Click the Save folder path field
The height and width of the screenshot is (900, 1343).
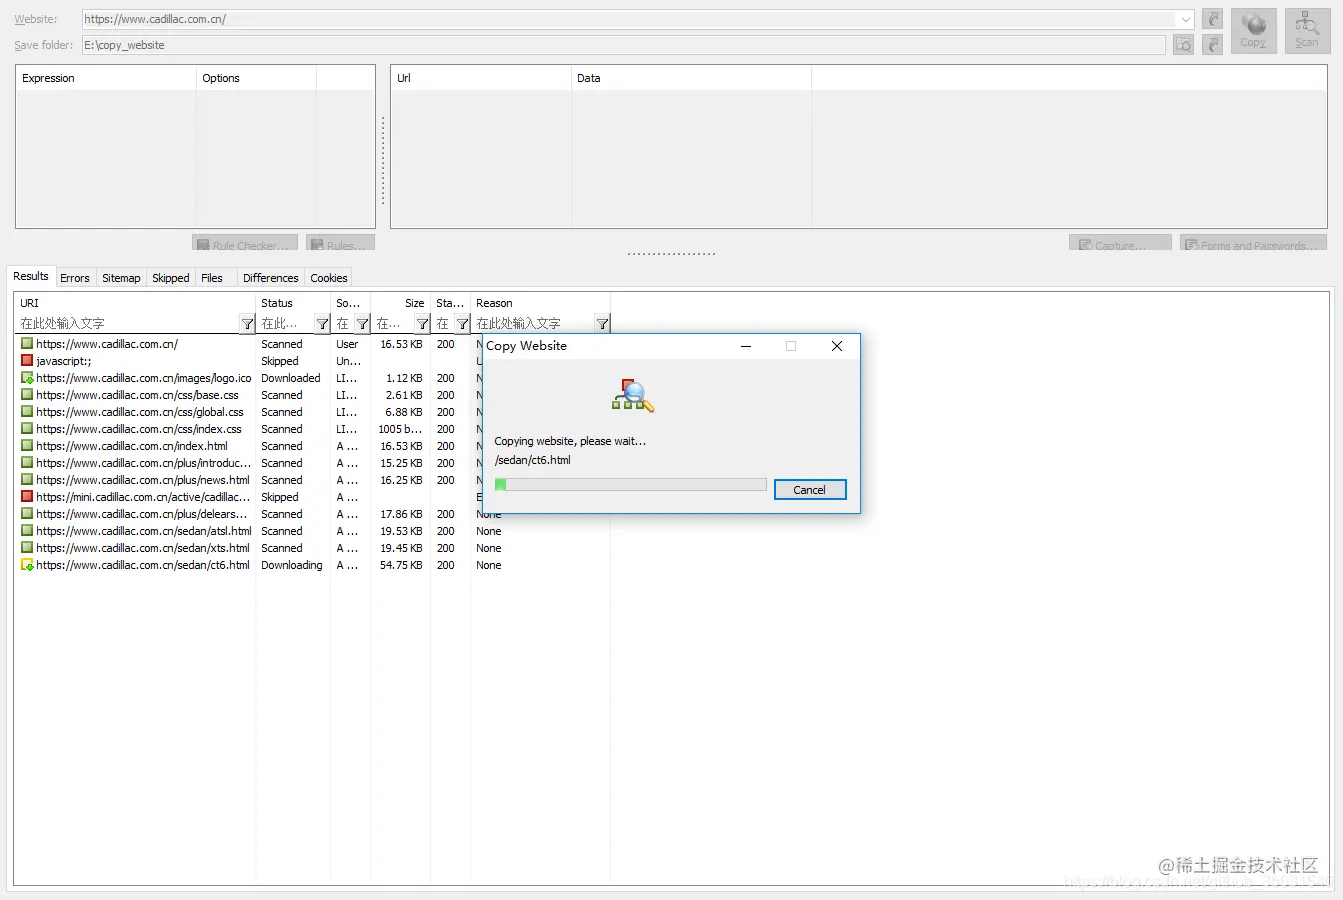tap(624, 45)
